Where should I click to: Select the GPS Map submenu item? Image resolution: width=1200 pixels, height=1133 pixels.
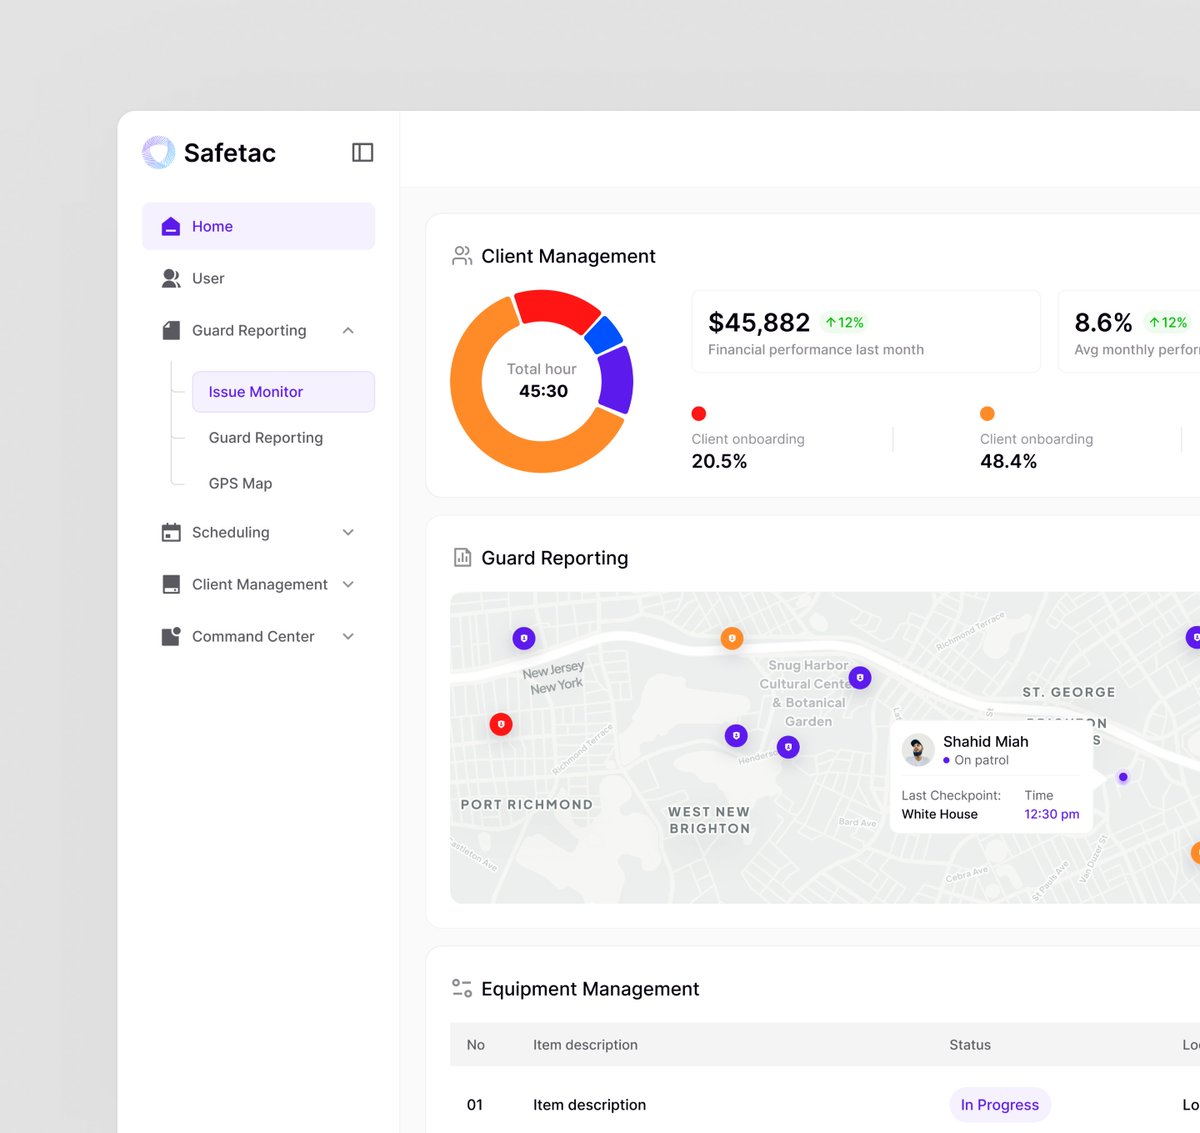tap(240, 483)
